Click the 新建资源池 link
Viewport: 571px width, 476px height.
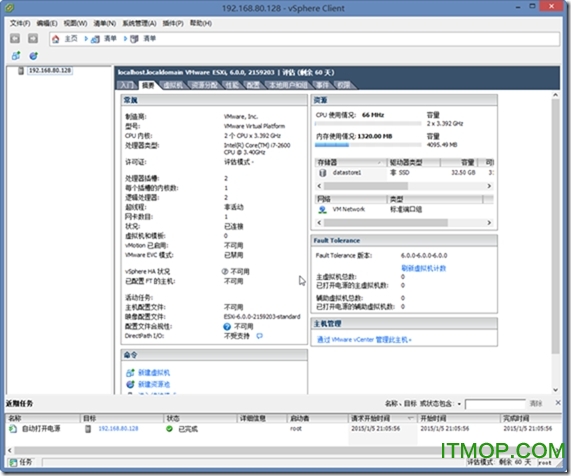click(x=154, y=384)
